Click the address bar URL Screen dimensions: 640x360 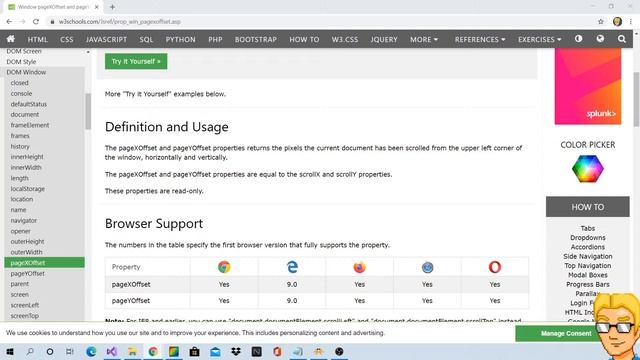pos(120,22)
